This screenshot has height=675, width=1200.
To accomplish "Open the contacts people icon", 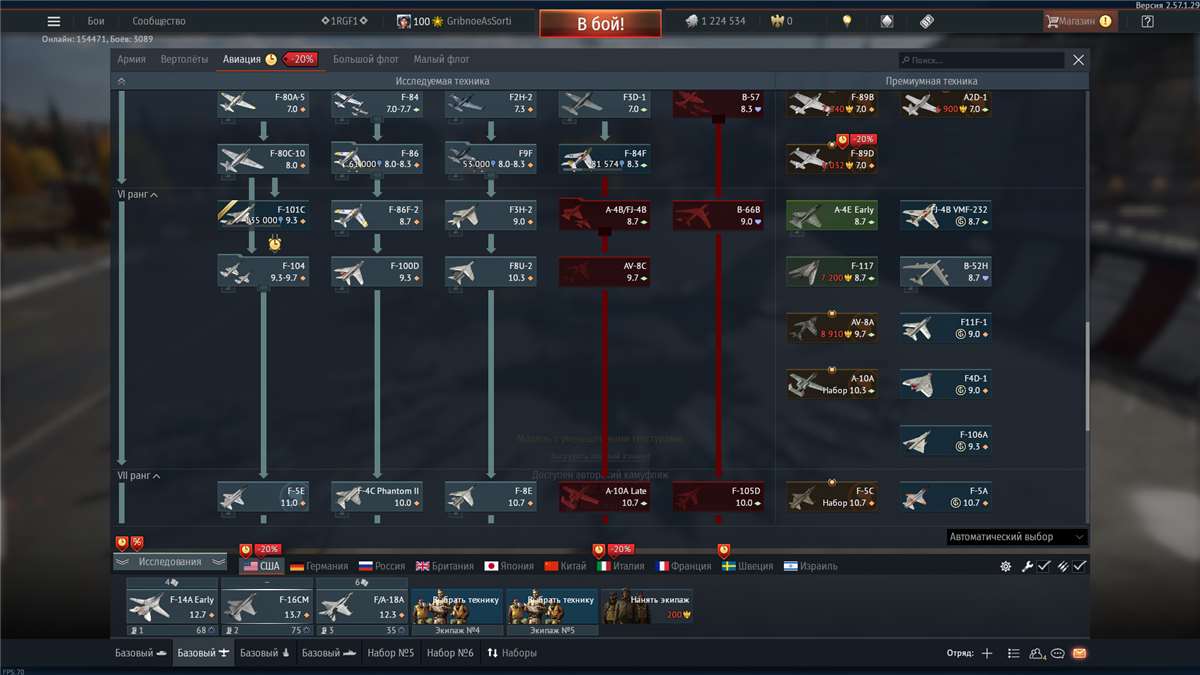I will [x=1037, y=653].
